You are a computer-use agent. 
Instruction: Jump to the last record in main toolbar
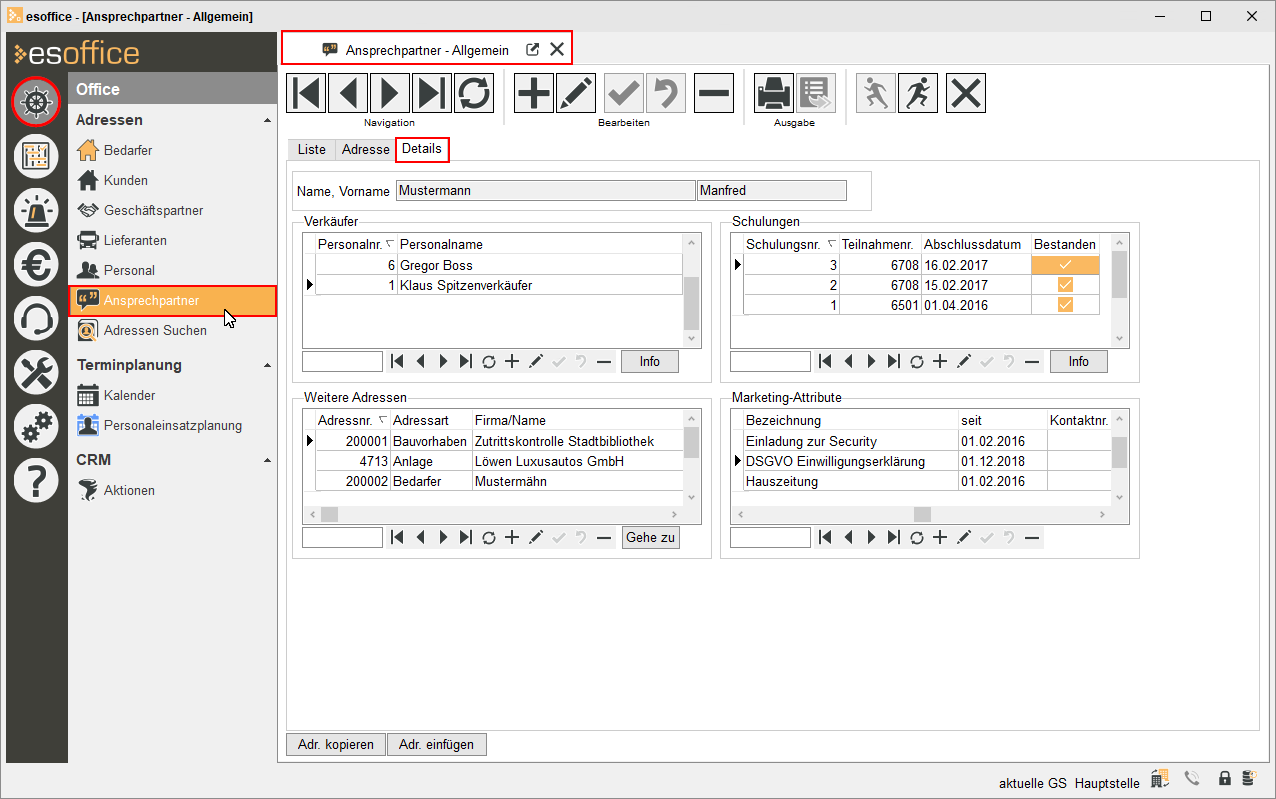click(432, 93)
